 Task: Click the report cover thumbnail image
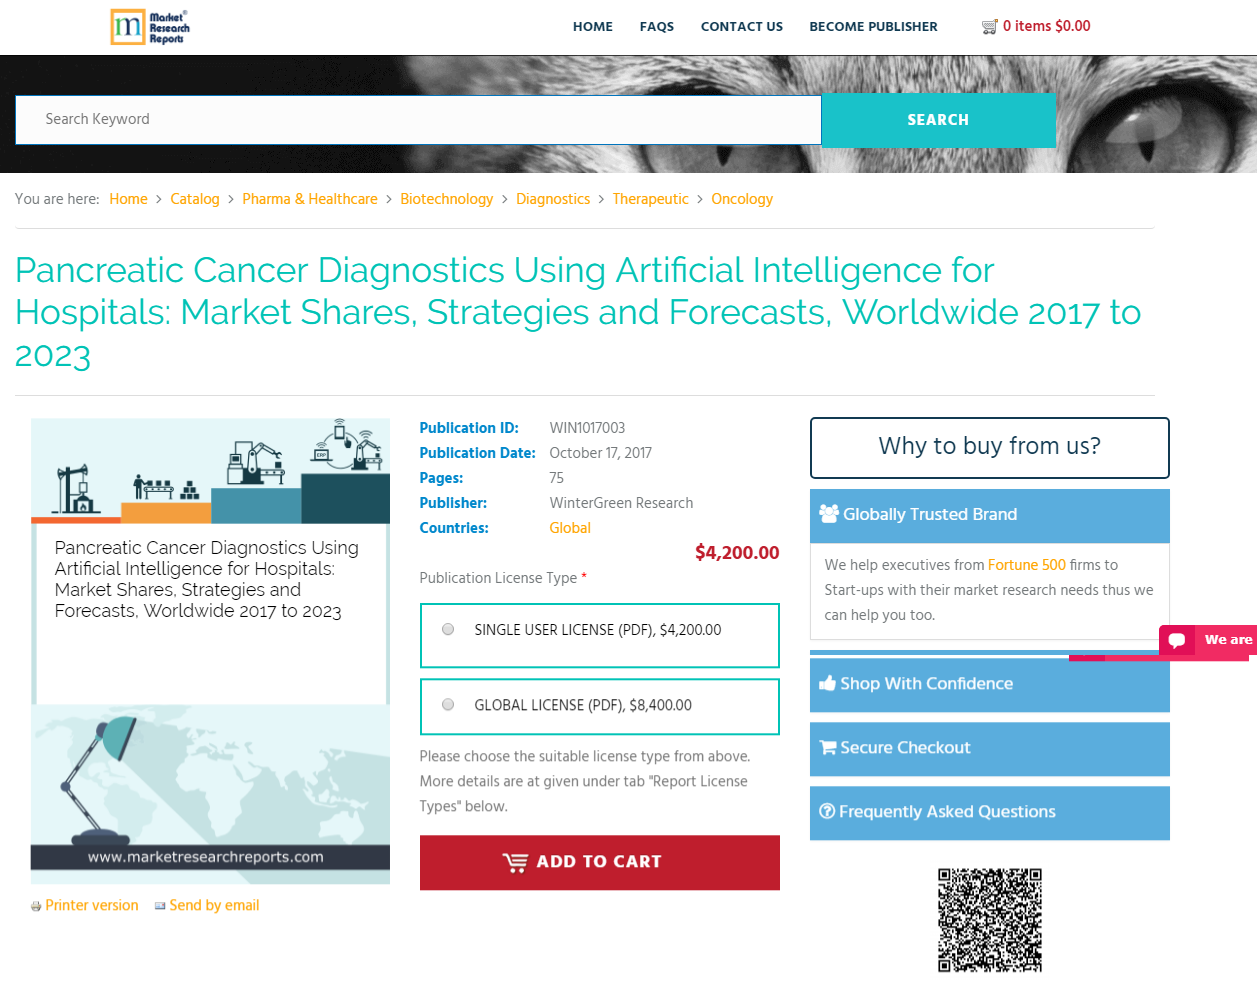point(210,651)
